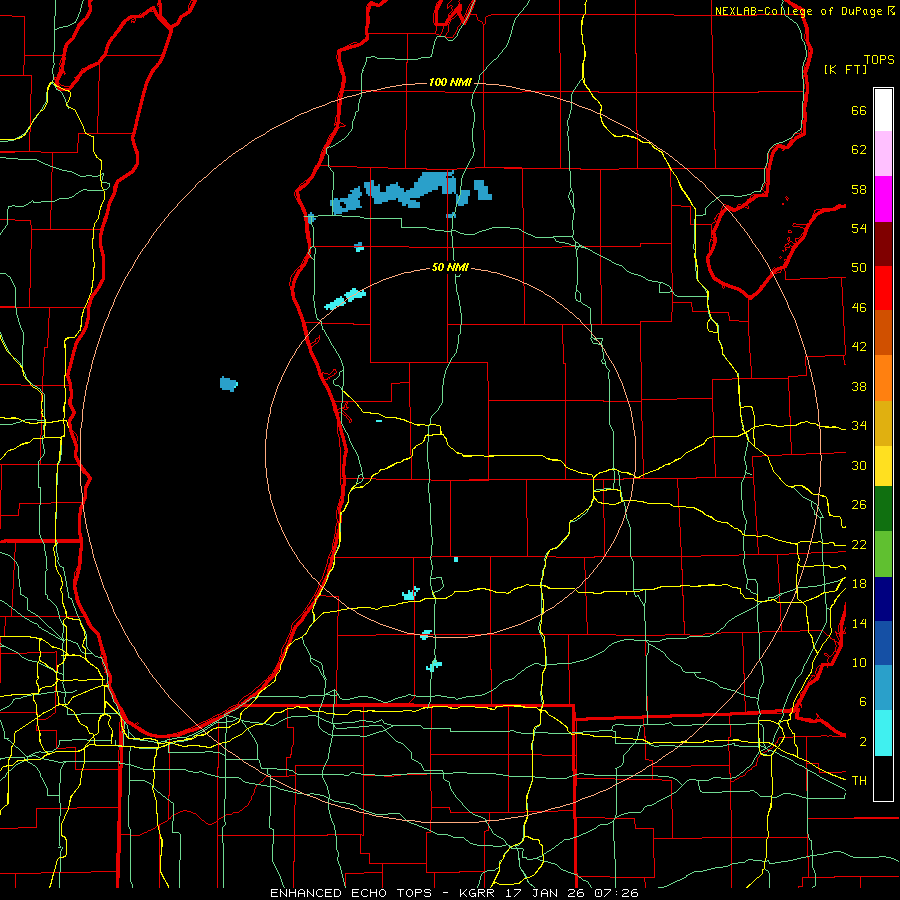This screenshot has width=900, height=900.
Task: Click the navy 22 kft legend swatch
Action: [x=883, y=599]
